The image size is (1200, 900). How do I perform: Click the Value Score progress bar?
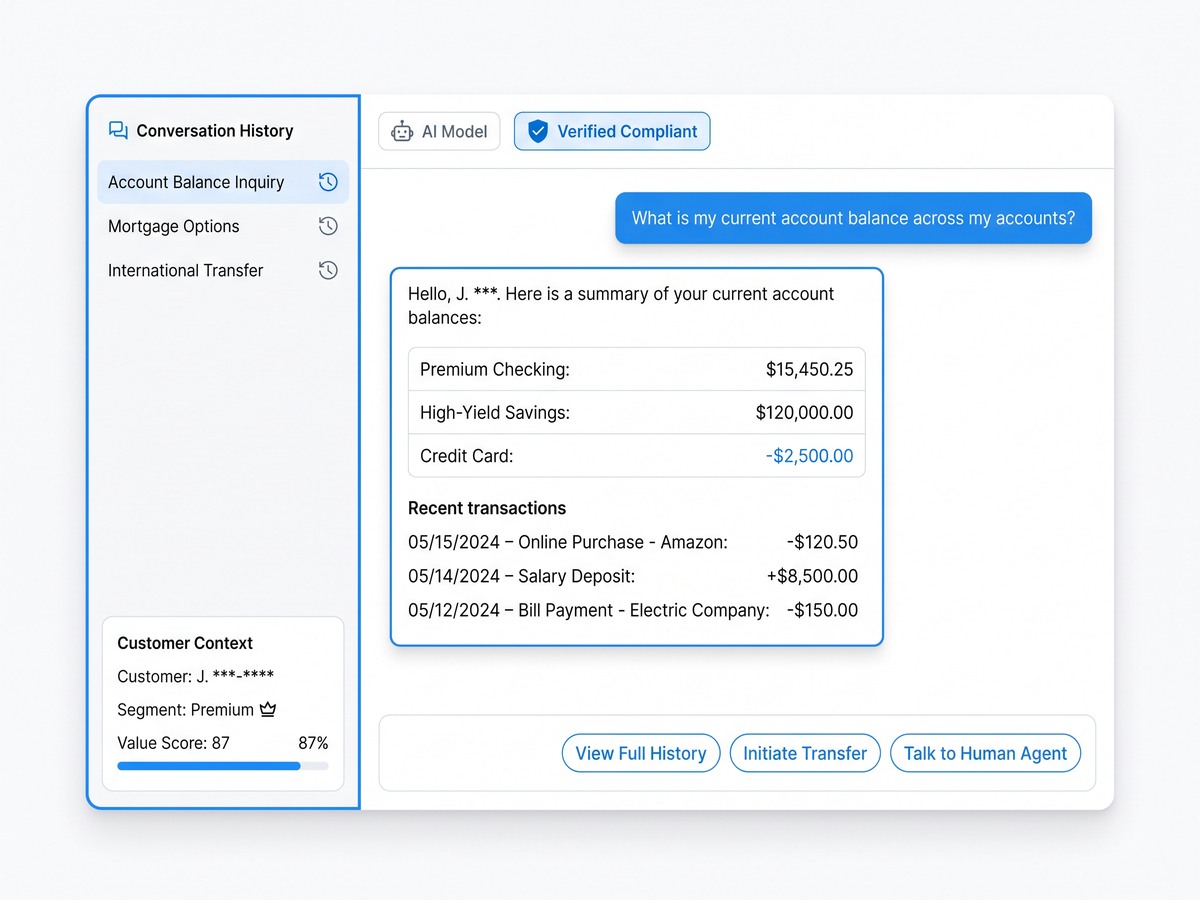tap(223, 766)
